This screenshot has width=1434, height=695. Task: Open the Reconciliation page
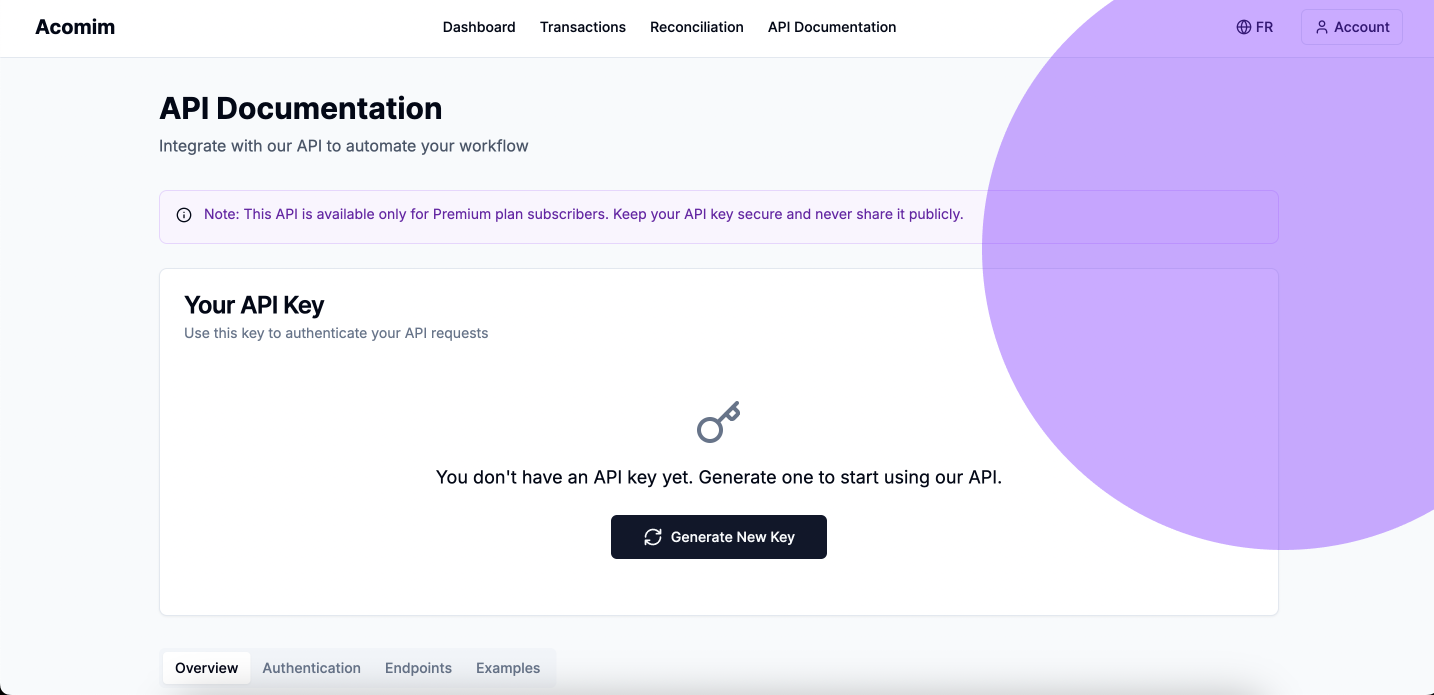click(x=697, y=27)
